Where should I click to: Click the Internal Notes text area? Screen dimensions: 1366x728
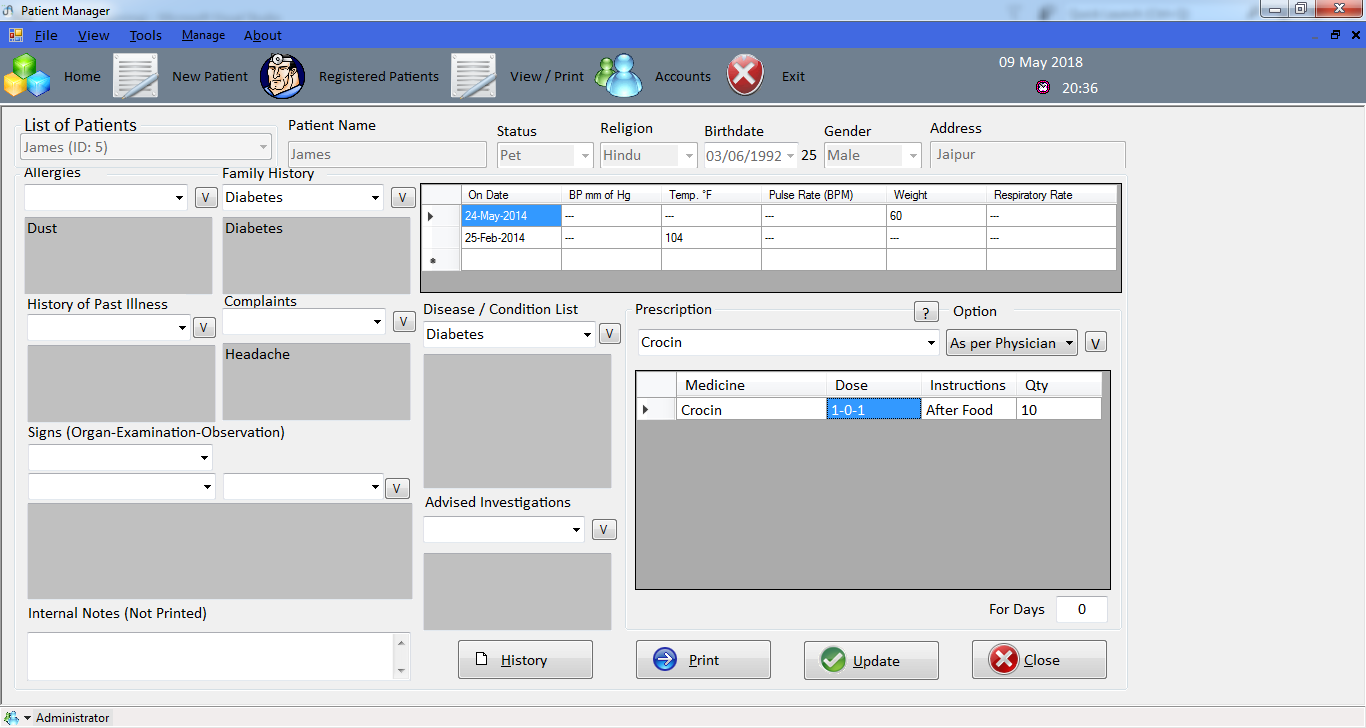pyautogui.click(x=211, y=656)
